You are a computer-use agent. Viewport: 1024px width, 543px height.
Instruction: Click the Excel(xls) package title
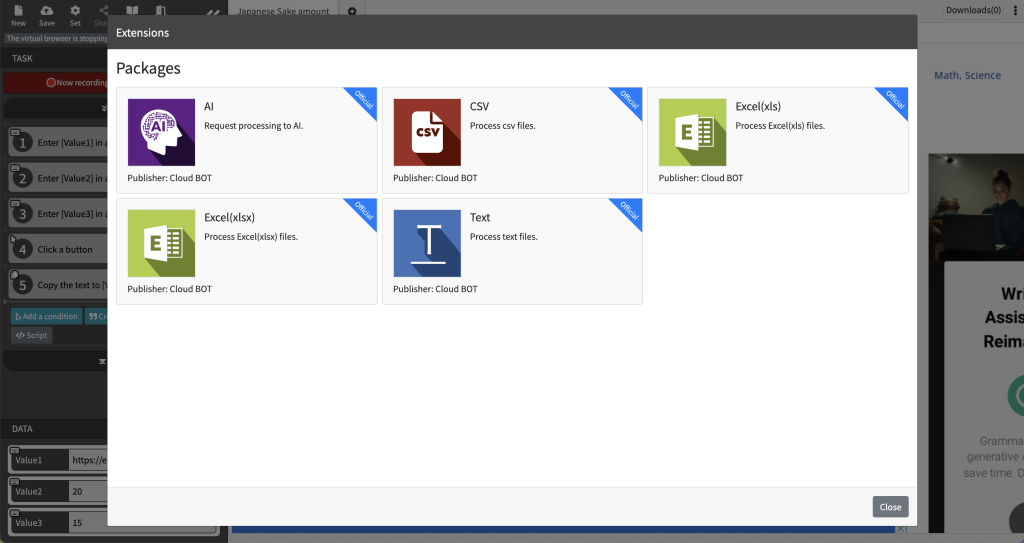pyautogui.click(x=758, y=107)
